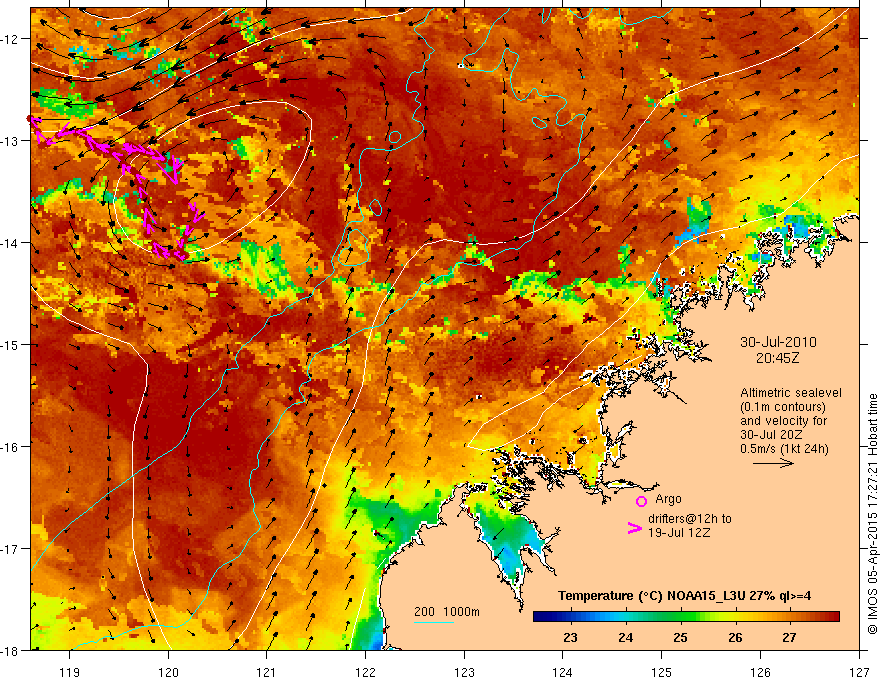
Task: Click the color bar tick label '23'
Action: (x=570, y=638)
